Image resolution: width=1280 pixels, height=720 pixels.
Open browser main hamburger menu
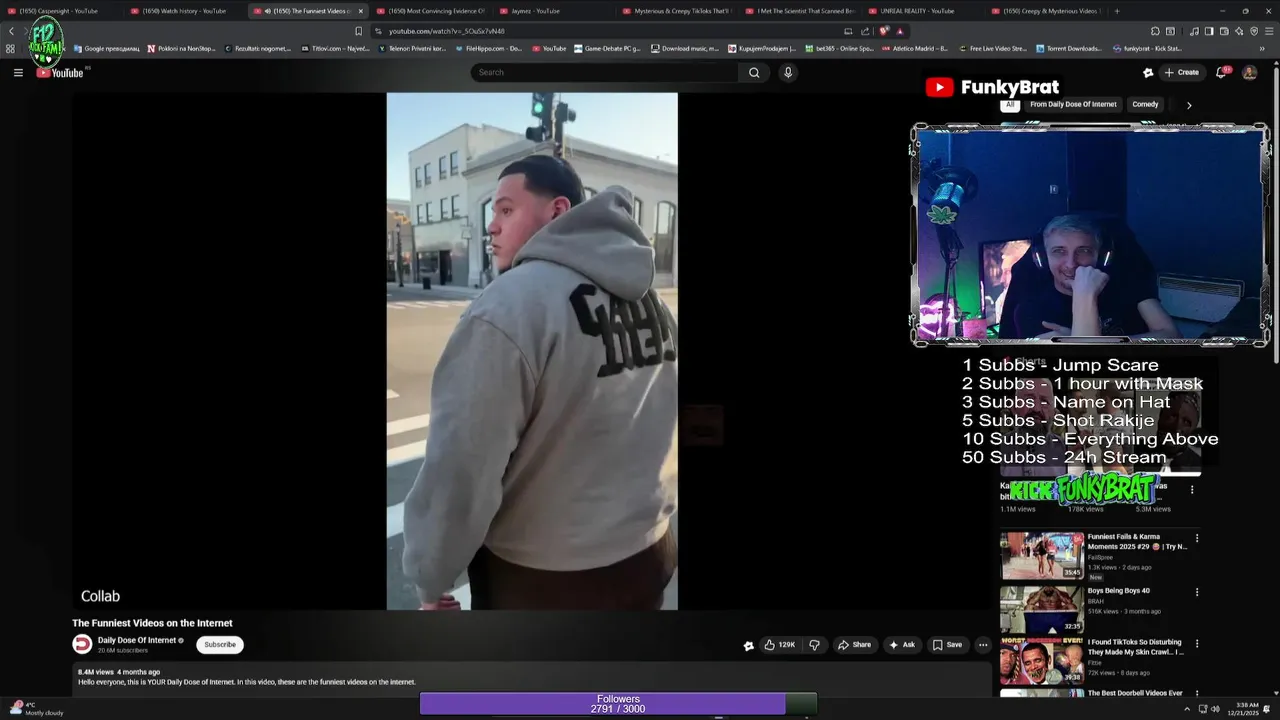[x=1269, y=31]
